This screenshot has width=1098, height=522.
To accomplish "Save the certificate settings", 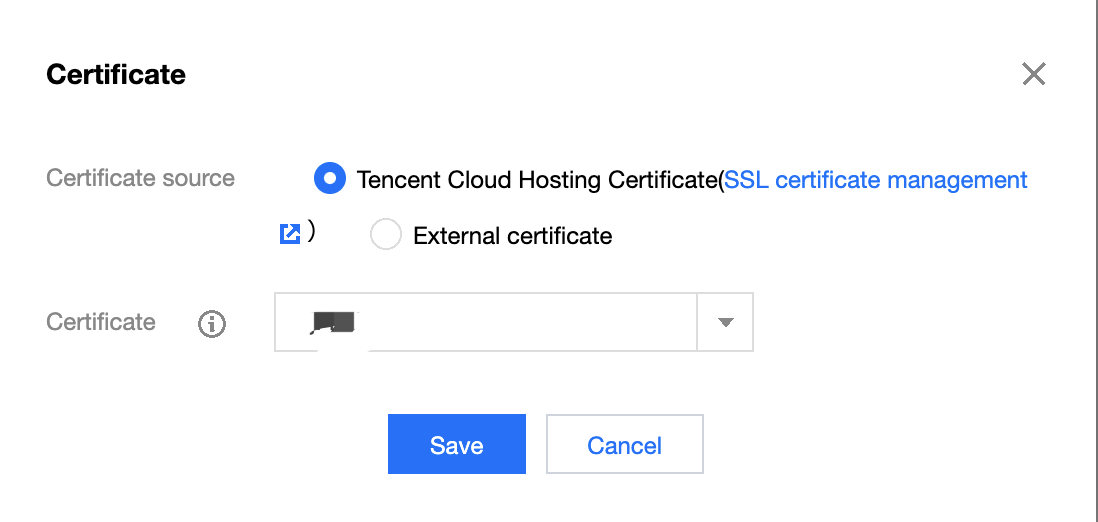I will pos(457,444).
